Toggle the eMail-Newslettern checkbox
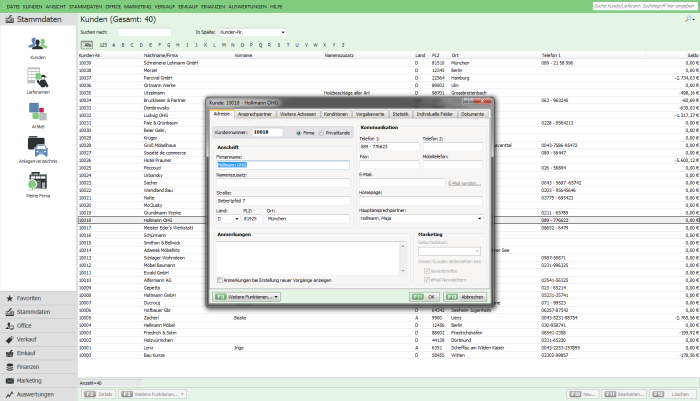The image size is (700, 401). (x=427, y=280)
